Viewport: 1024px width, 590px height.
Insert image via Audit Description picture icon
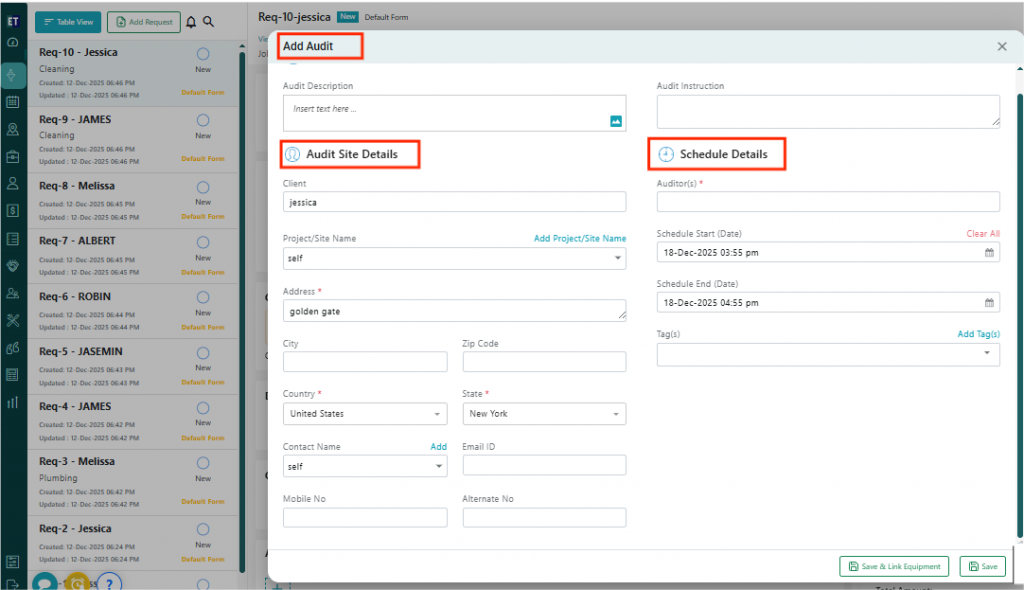[x=616, y=121]
